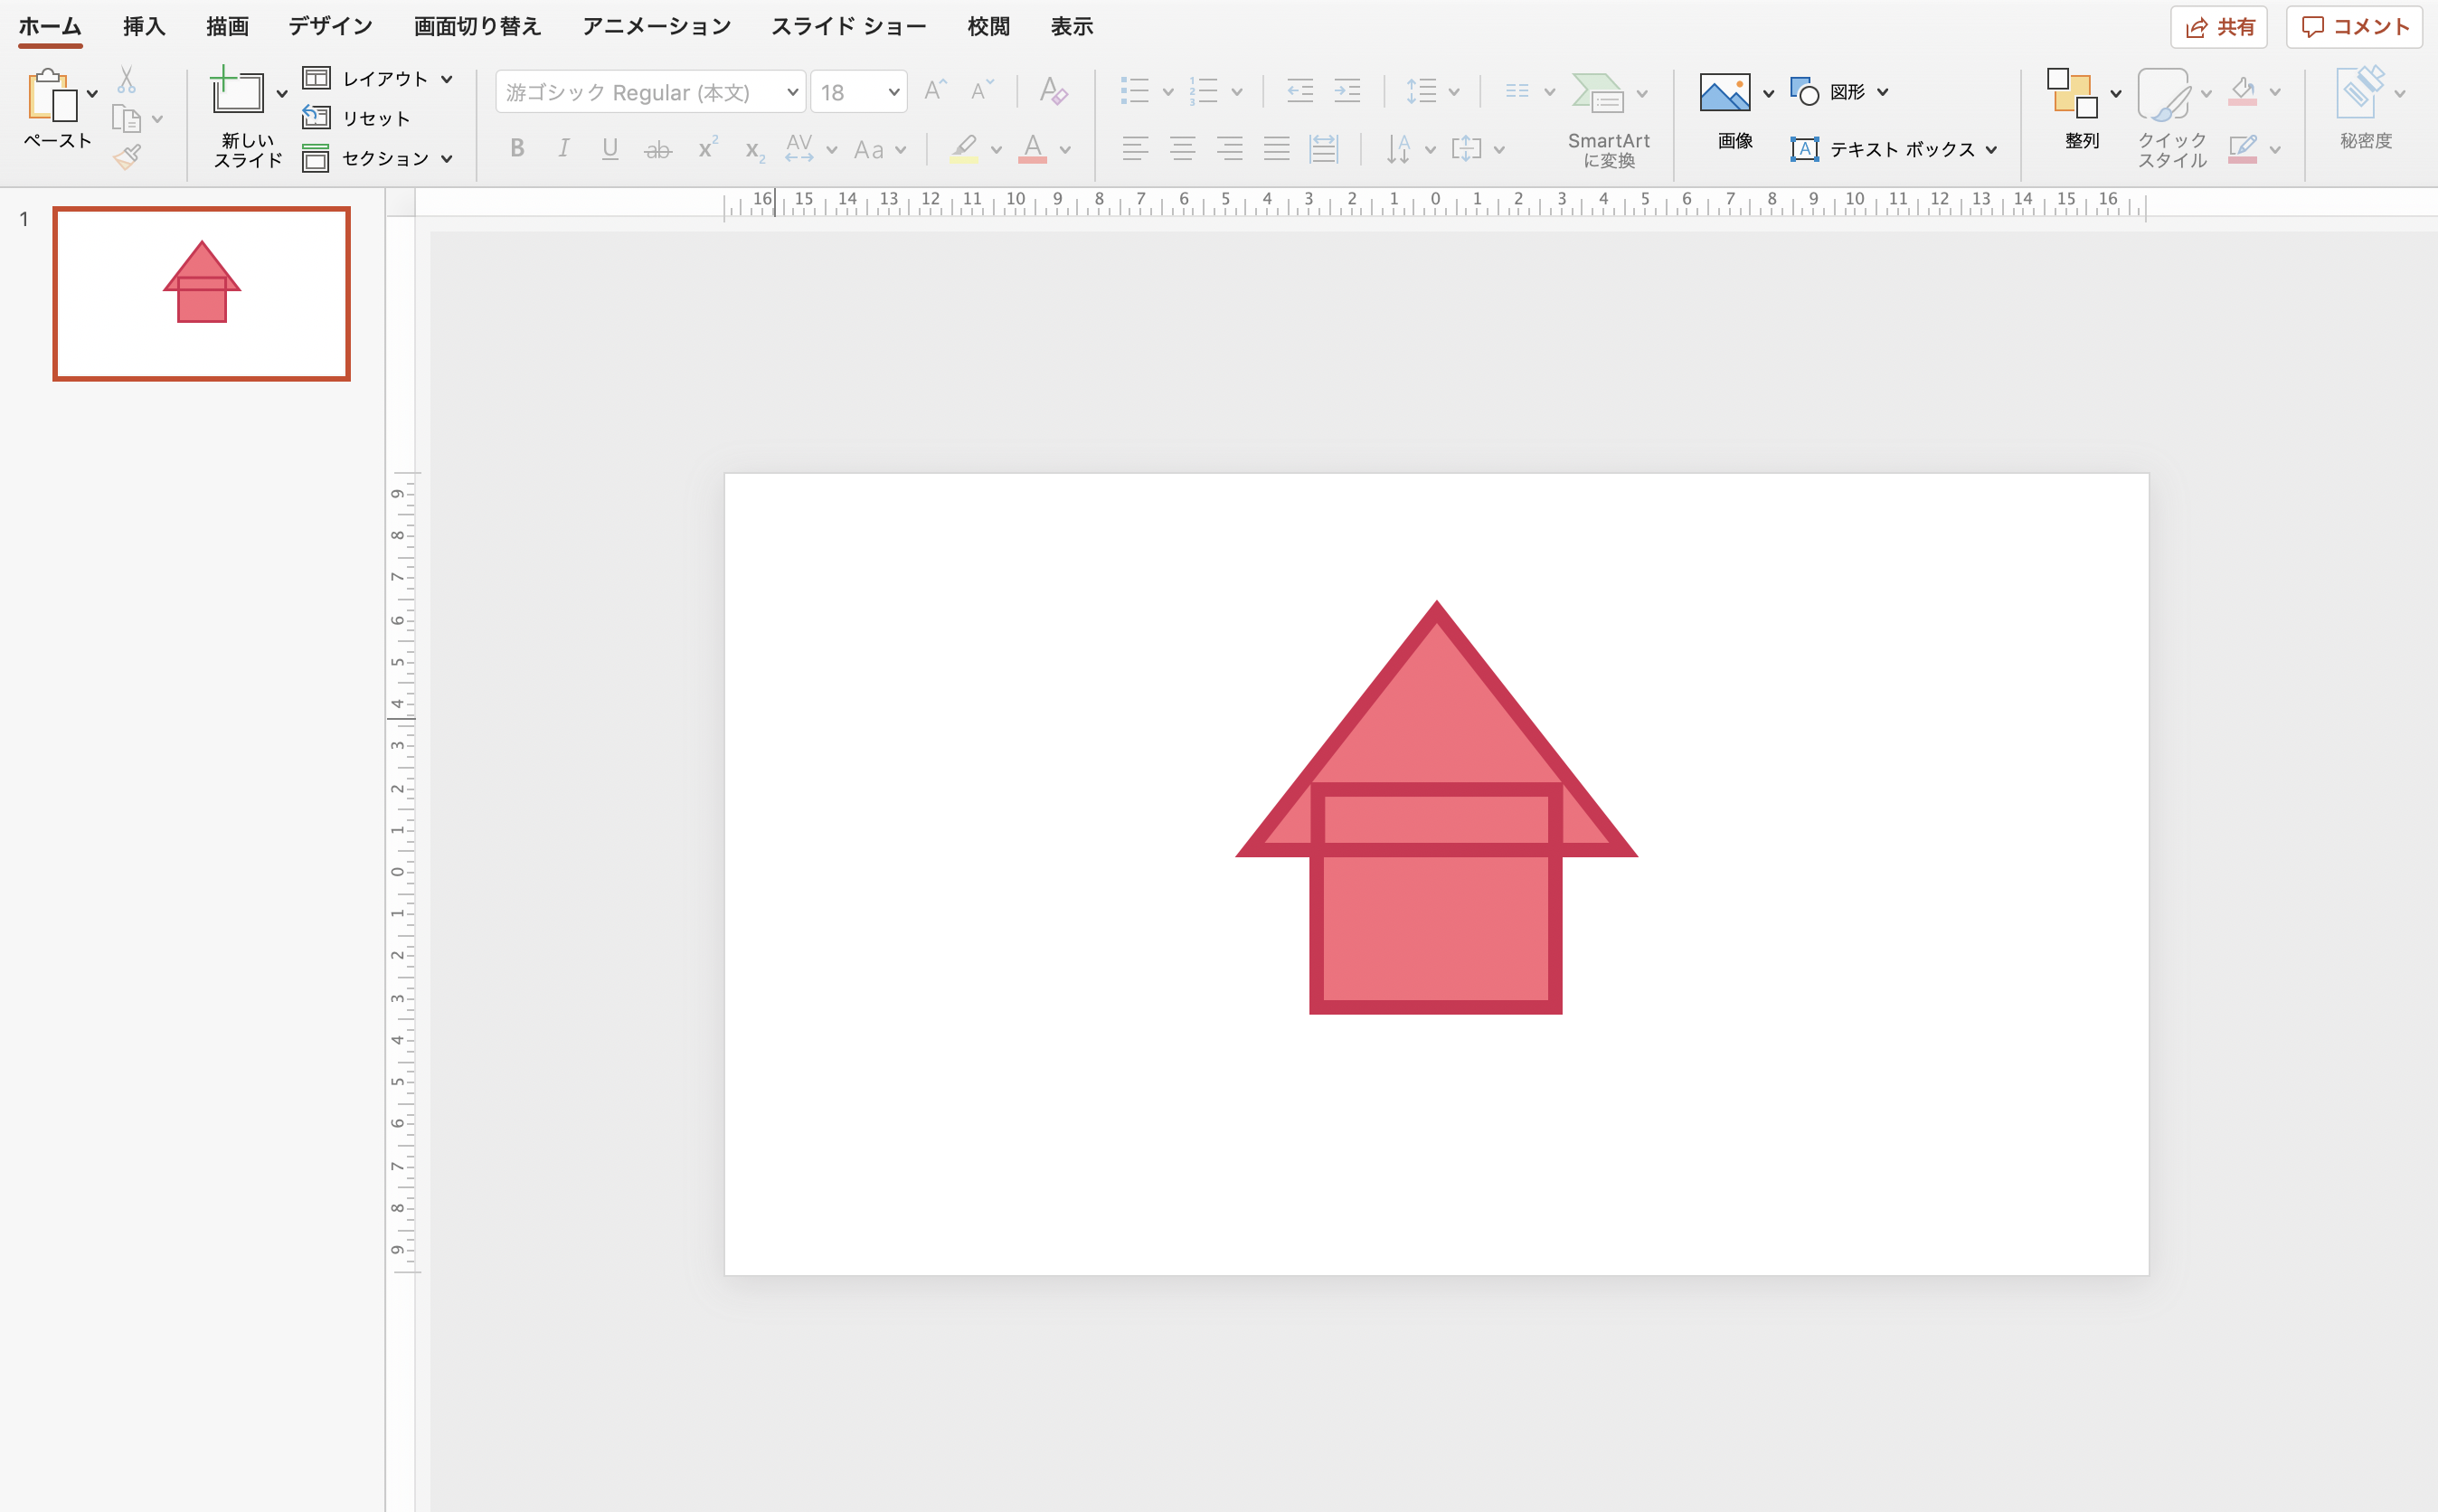
Task: Click the Convert to SmartArt icon
Action: pos(1598,93)
